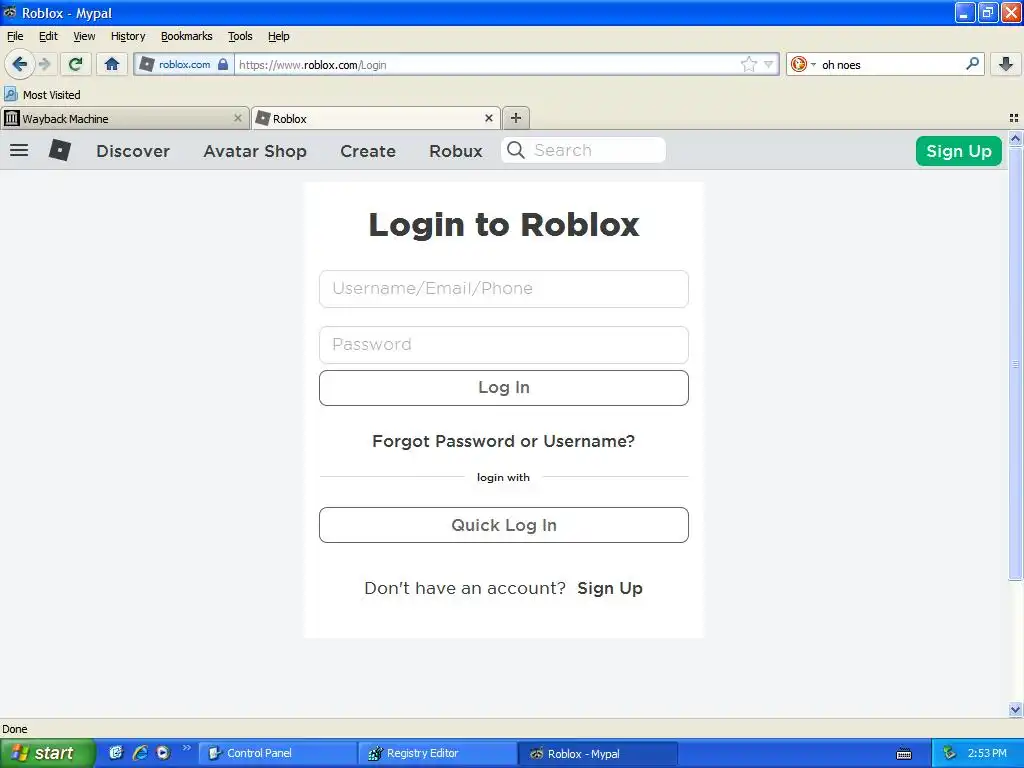Close the Roblox tab

pos(488,118)
